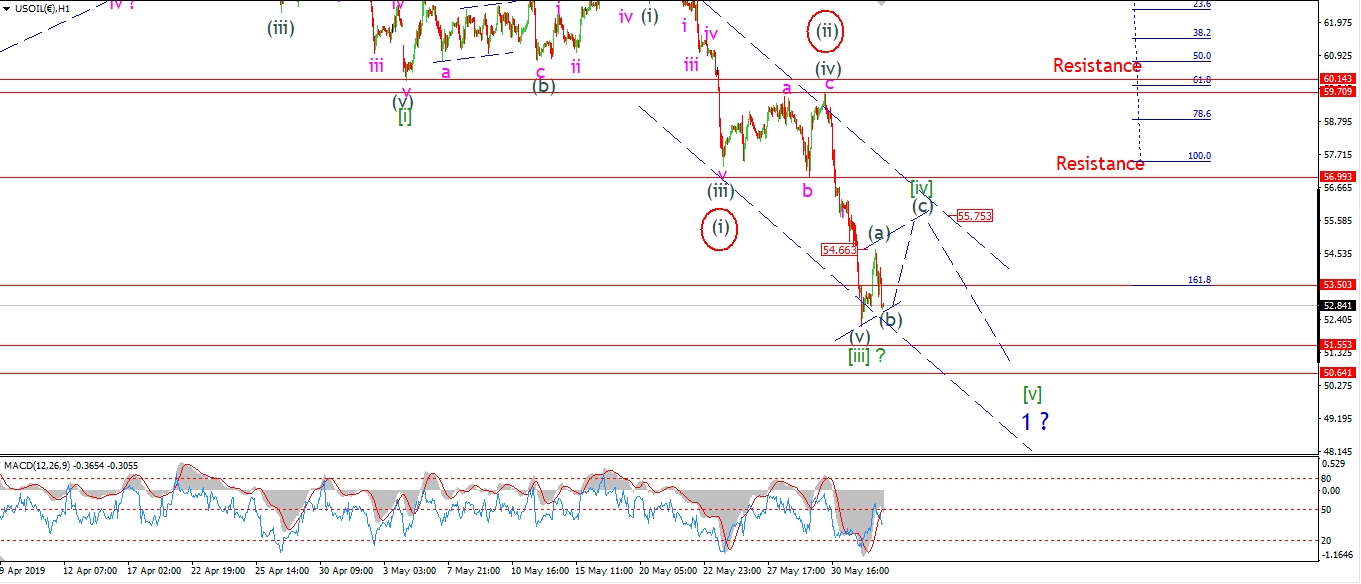The width and height of the screenshot is (1361, 584).
Task: Select the 161.8 Fibonacci extension label
Action: click(1199, 281)
